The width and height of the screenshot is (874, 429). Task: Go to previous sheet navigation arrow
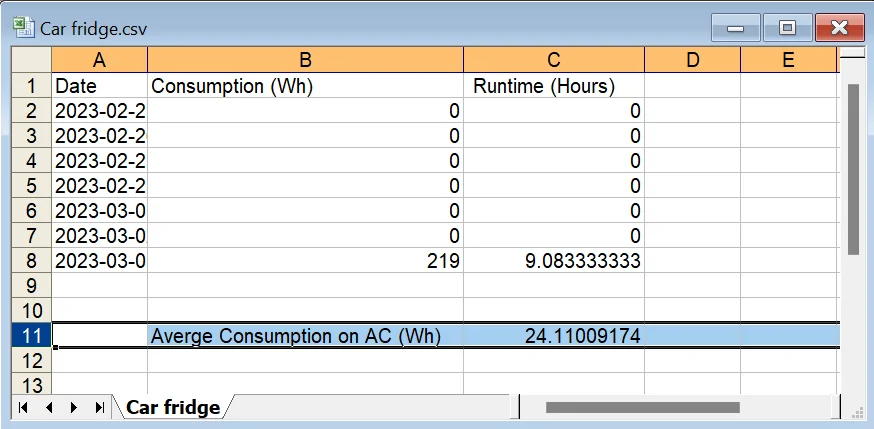(48, 408)
